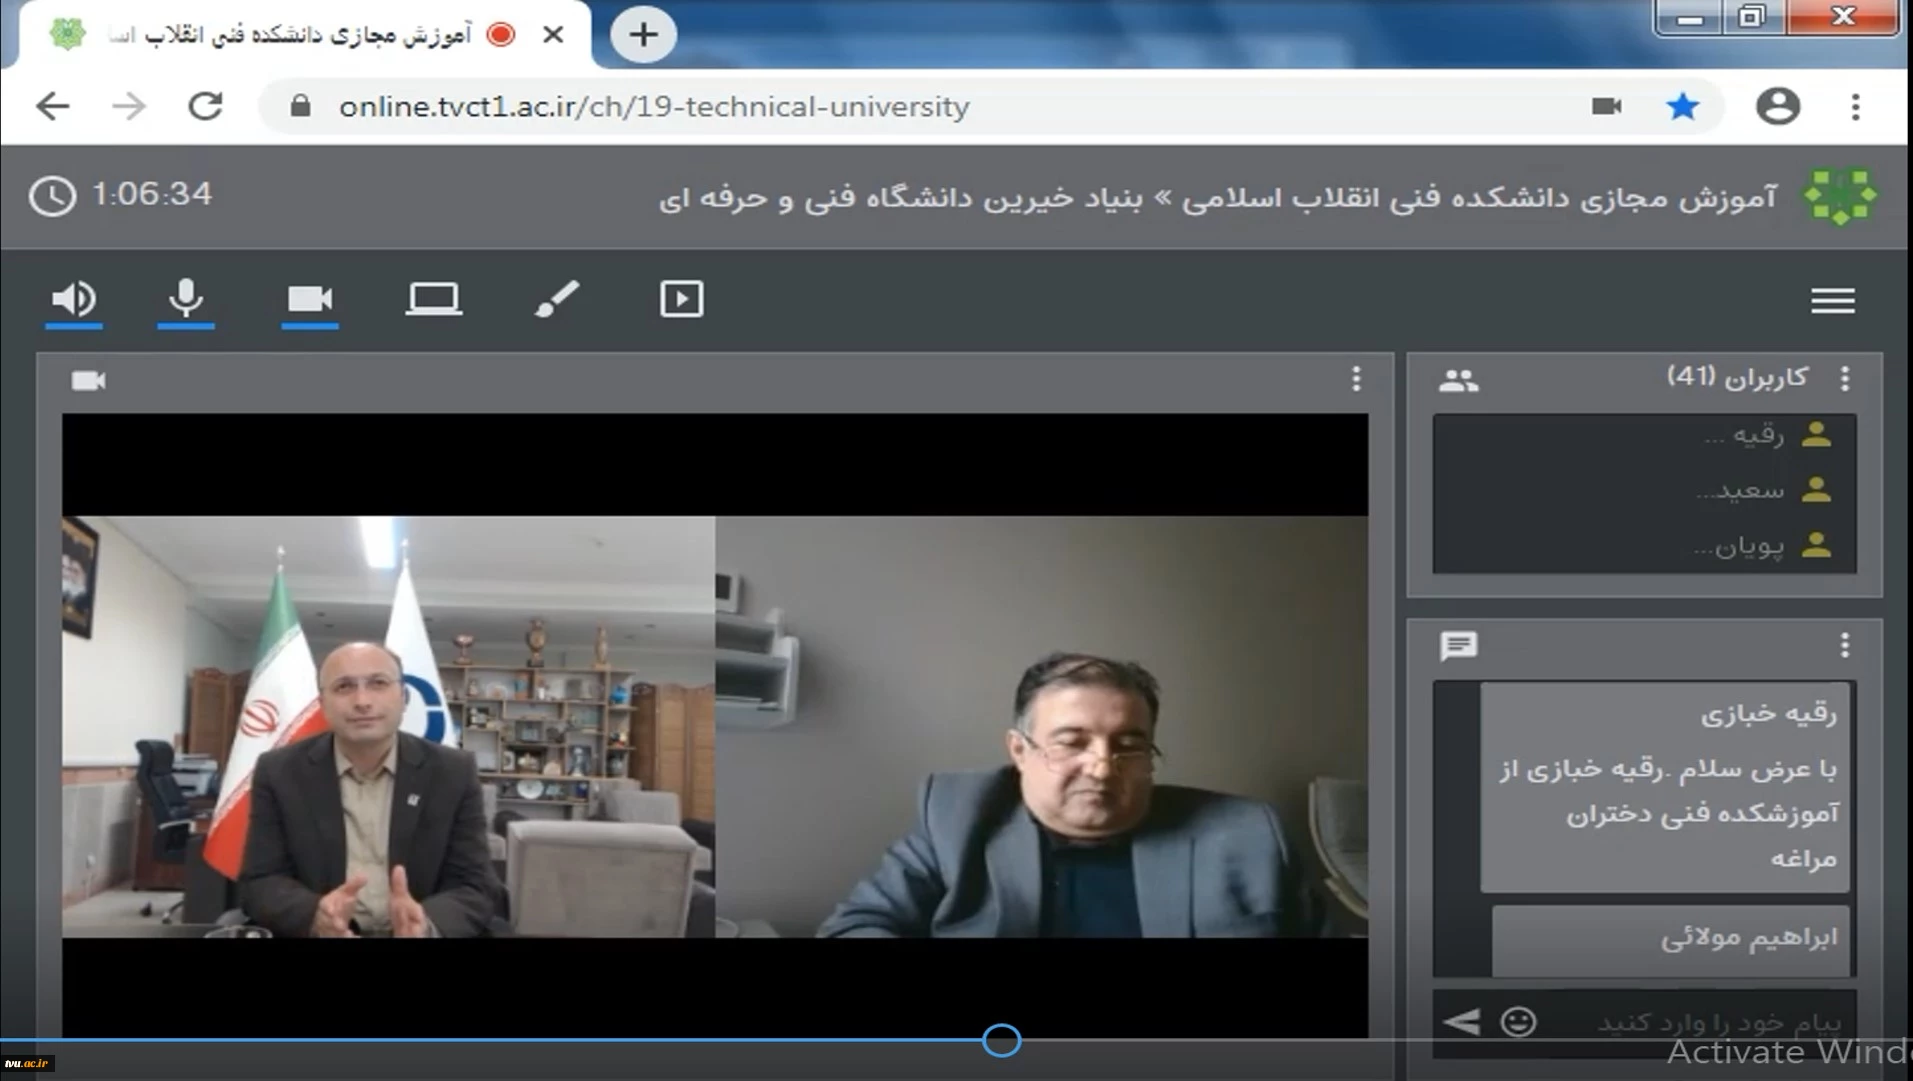Open users panel three-dot options
Screen dimensions: 1913x1081
[1845, 379]
